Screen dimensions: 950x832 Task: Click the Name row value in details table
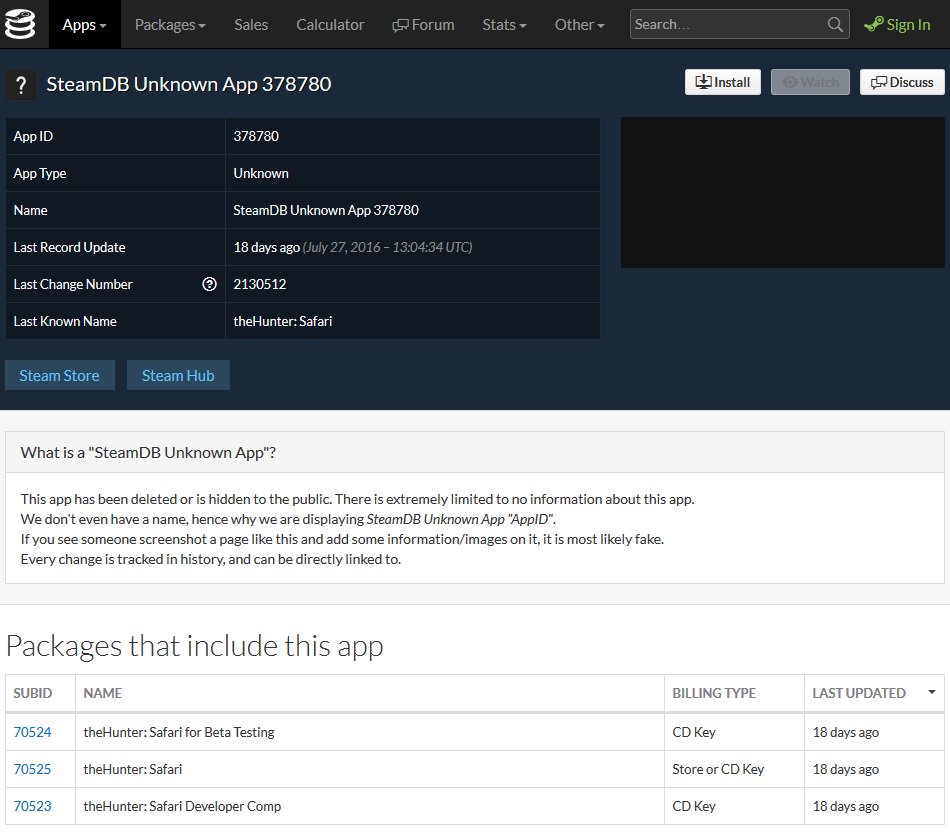326,210
